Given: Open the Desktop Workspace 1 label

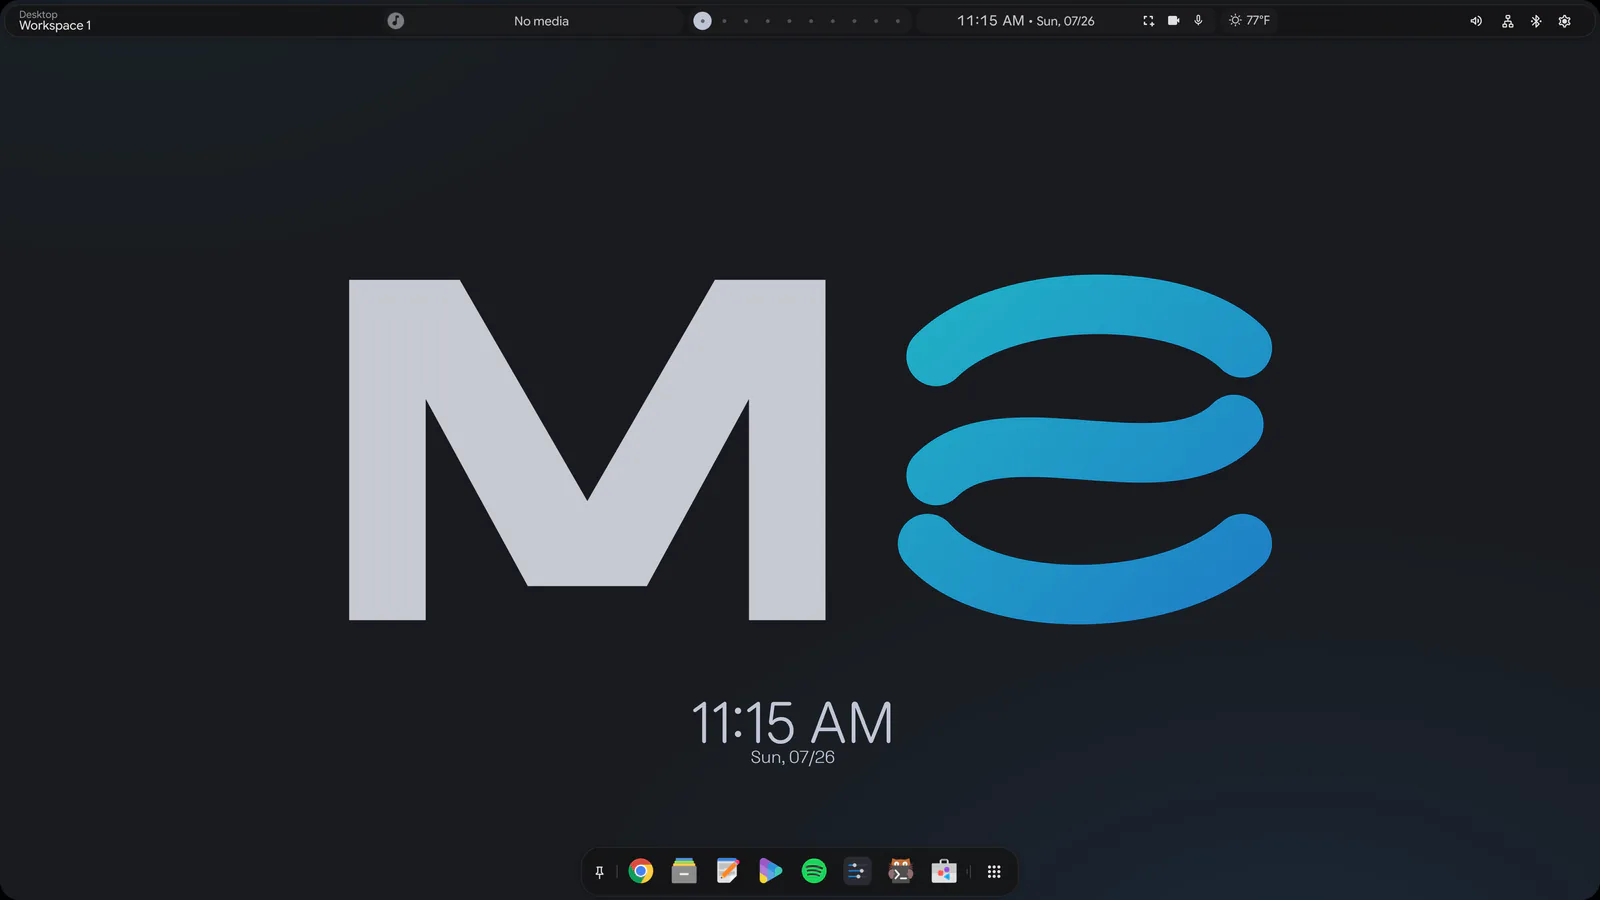Looking at the screenshot, I should (55, 21).
